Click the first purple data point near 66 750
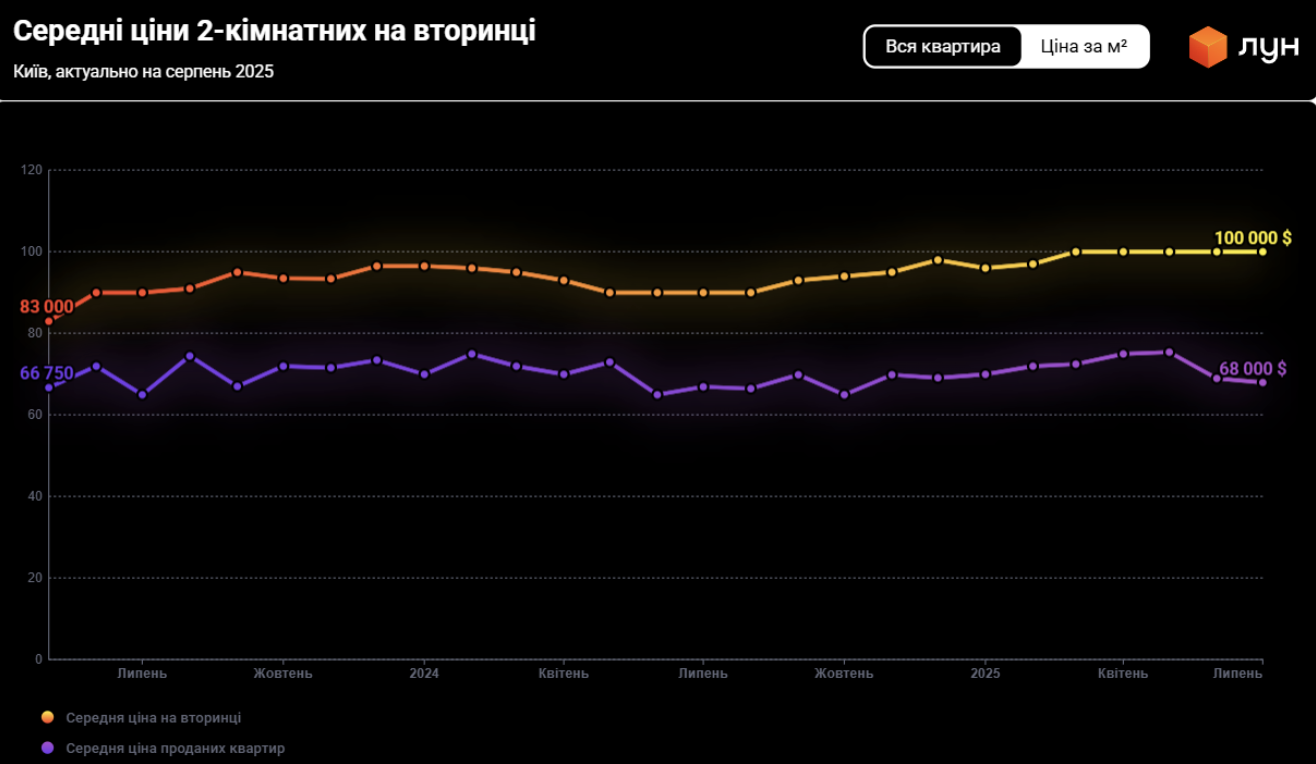This screenshot has width=1316, height=764. pyautogui.click(x=49, y=387)
